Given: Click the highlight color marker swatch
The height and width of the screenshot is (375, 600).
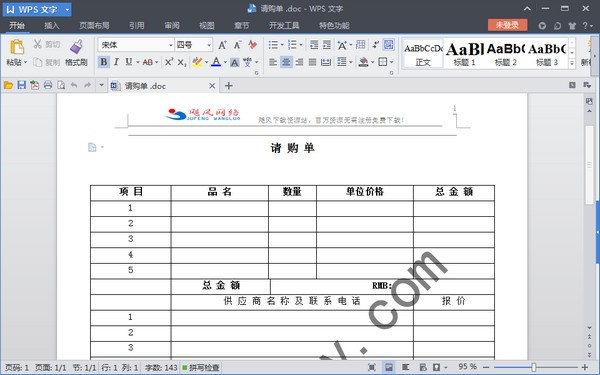Looking at the screenshot, I should 197,62.
